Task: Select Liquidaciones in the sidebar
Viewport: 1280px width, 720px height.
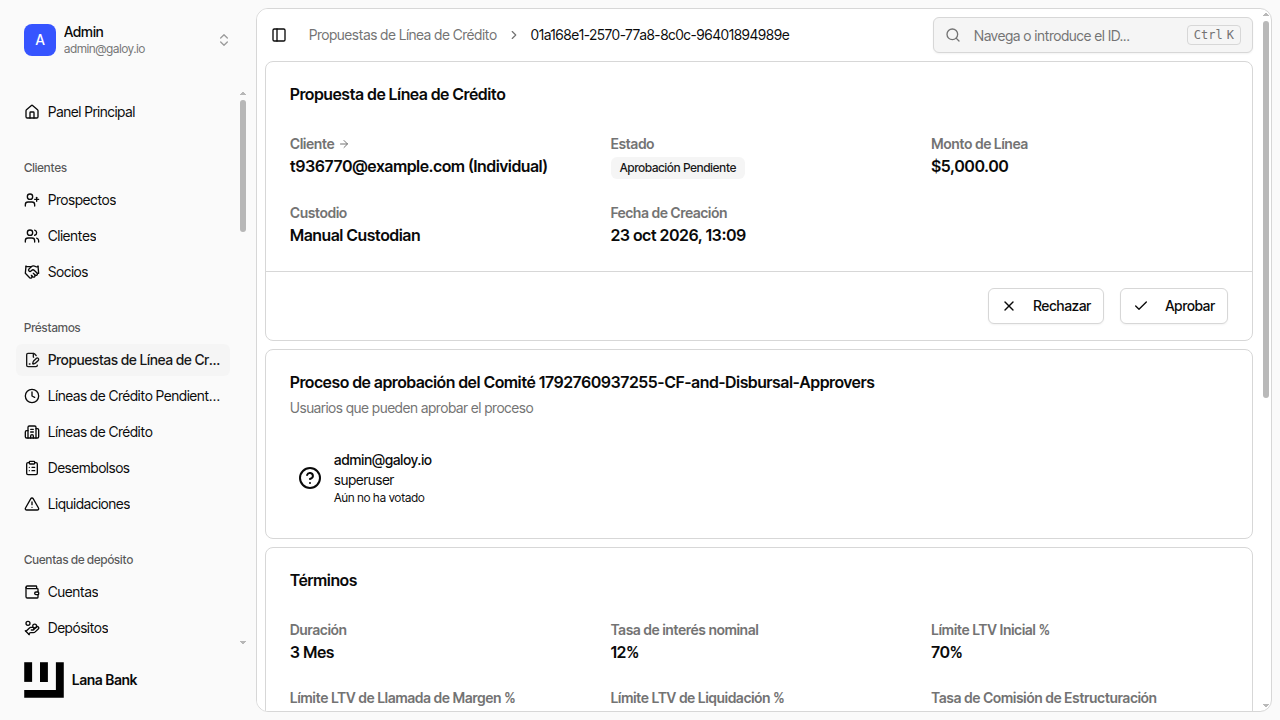Action: (123, 504)
